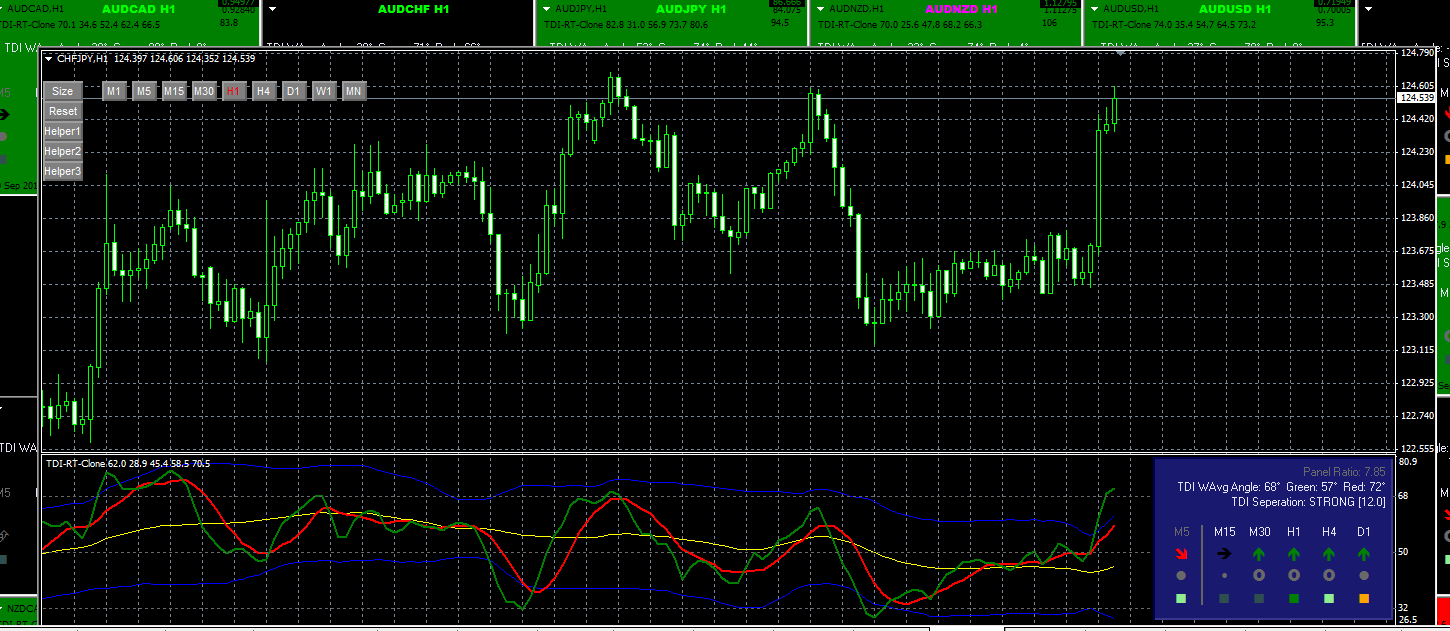
Task: Switch chart to H4 timeframe button
Action: [x=263, y=91]
